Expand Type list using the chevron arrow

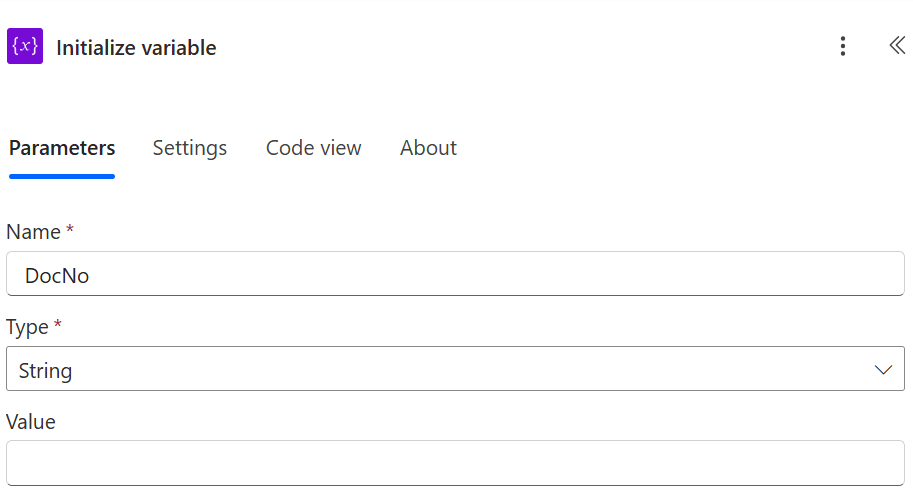point(883,370)
